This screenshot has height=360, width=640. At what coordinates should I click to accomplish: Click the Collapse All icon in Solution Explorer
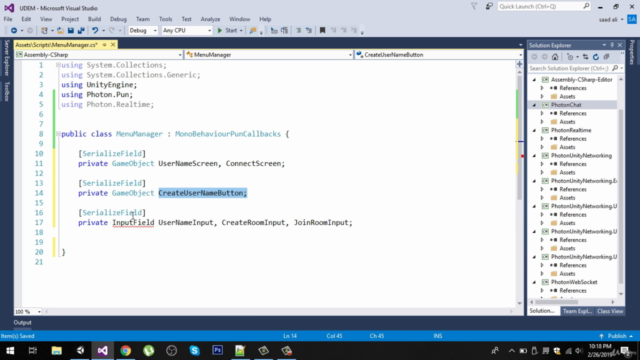point(606,57)
